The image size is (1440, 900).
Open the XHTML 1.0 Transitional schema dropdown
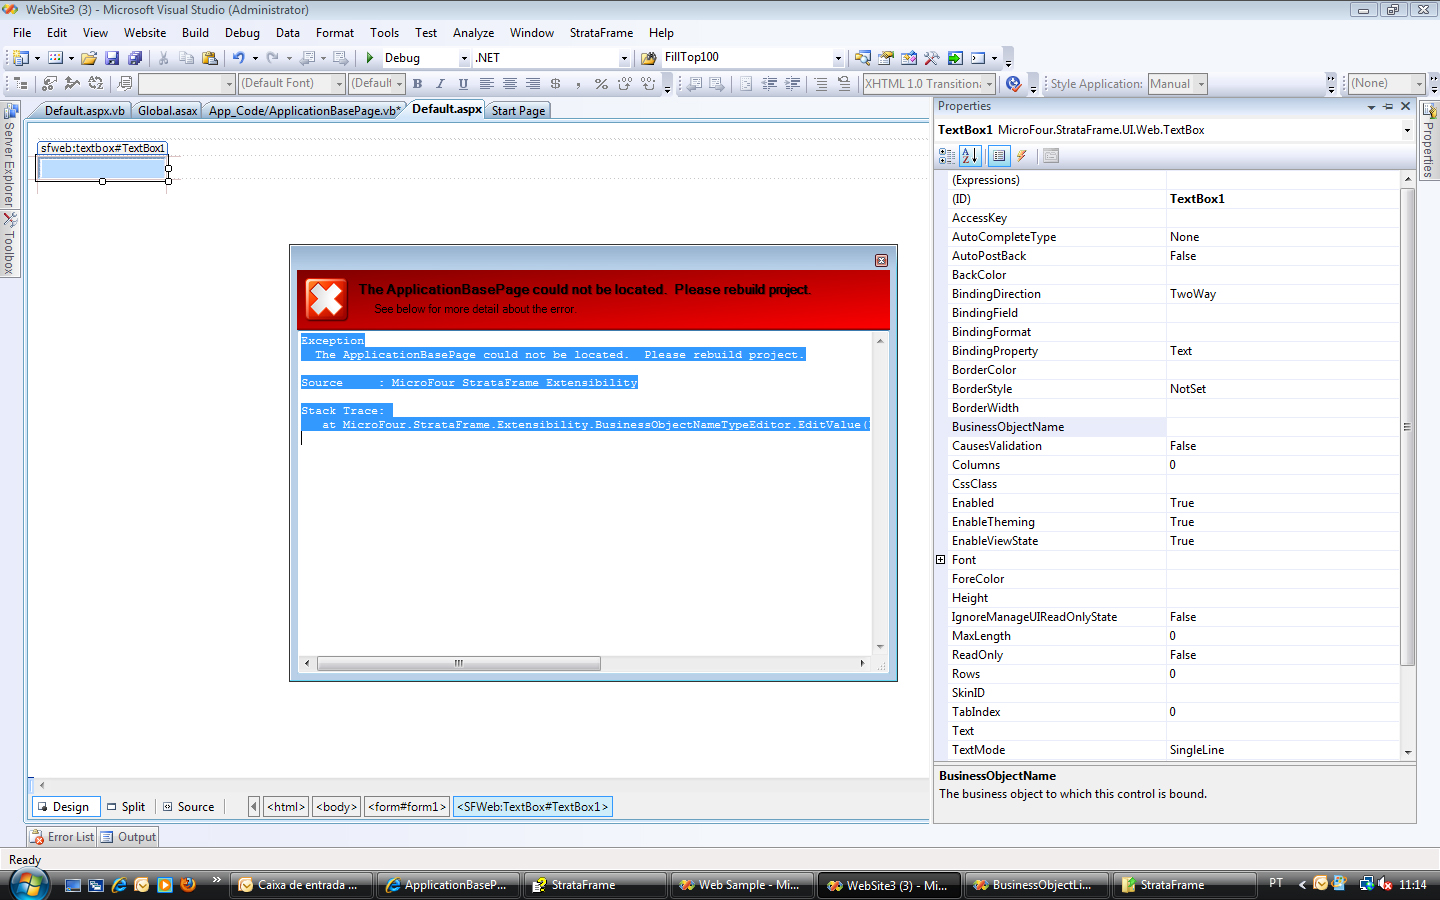click(989, 84)
